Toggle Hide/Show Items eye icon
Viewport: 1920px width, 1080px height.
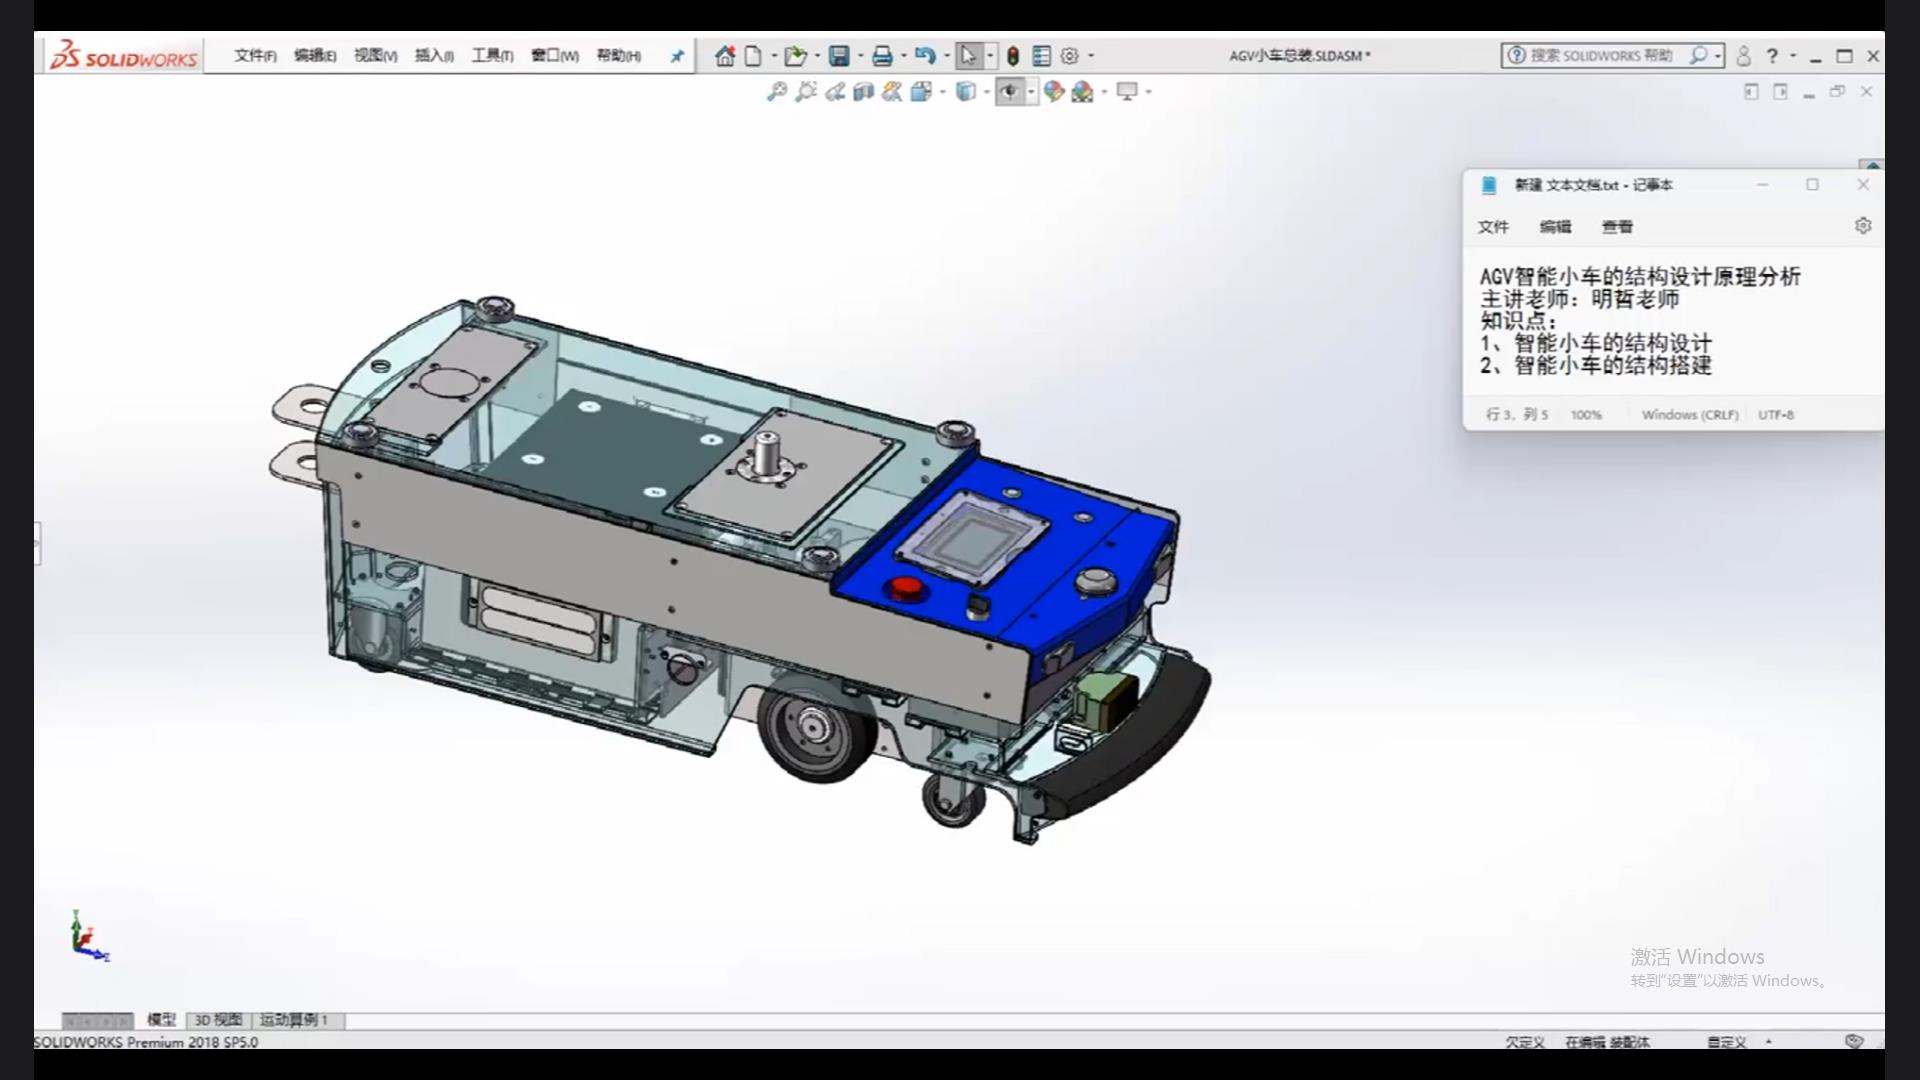(1010, 92)
